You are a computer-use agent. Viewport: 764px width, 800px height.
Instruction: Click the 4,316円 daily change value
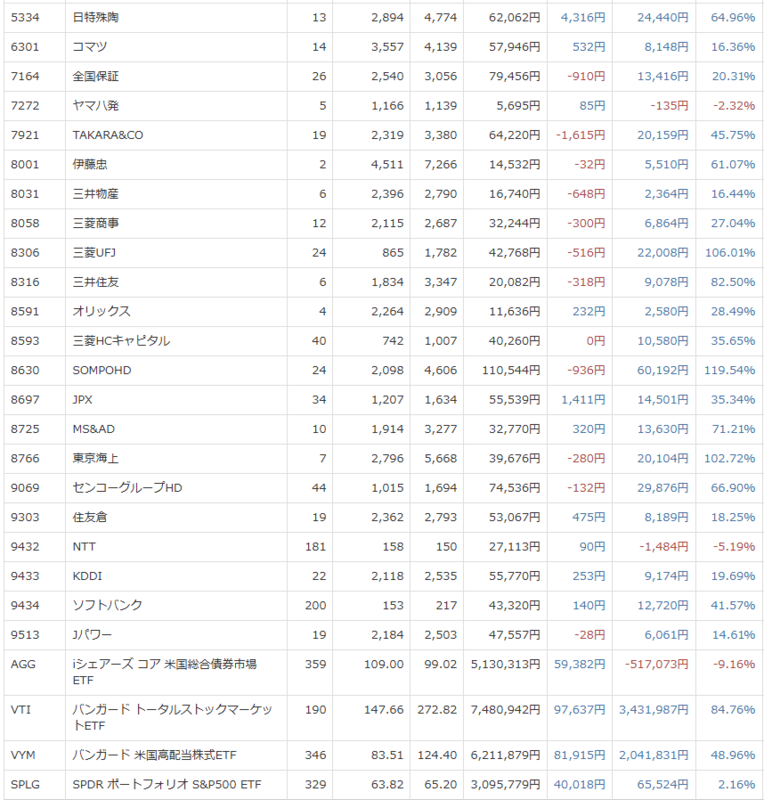click(583, 17)
